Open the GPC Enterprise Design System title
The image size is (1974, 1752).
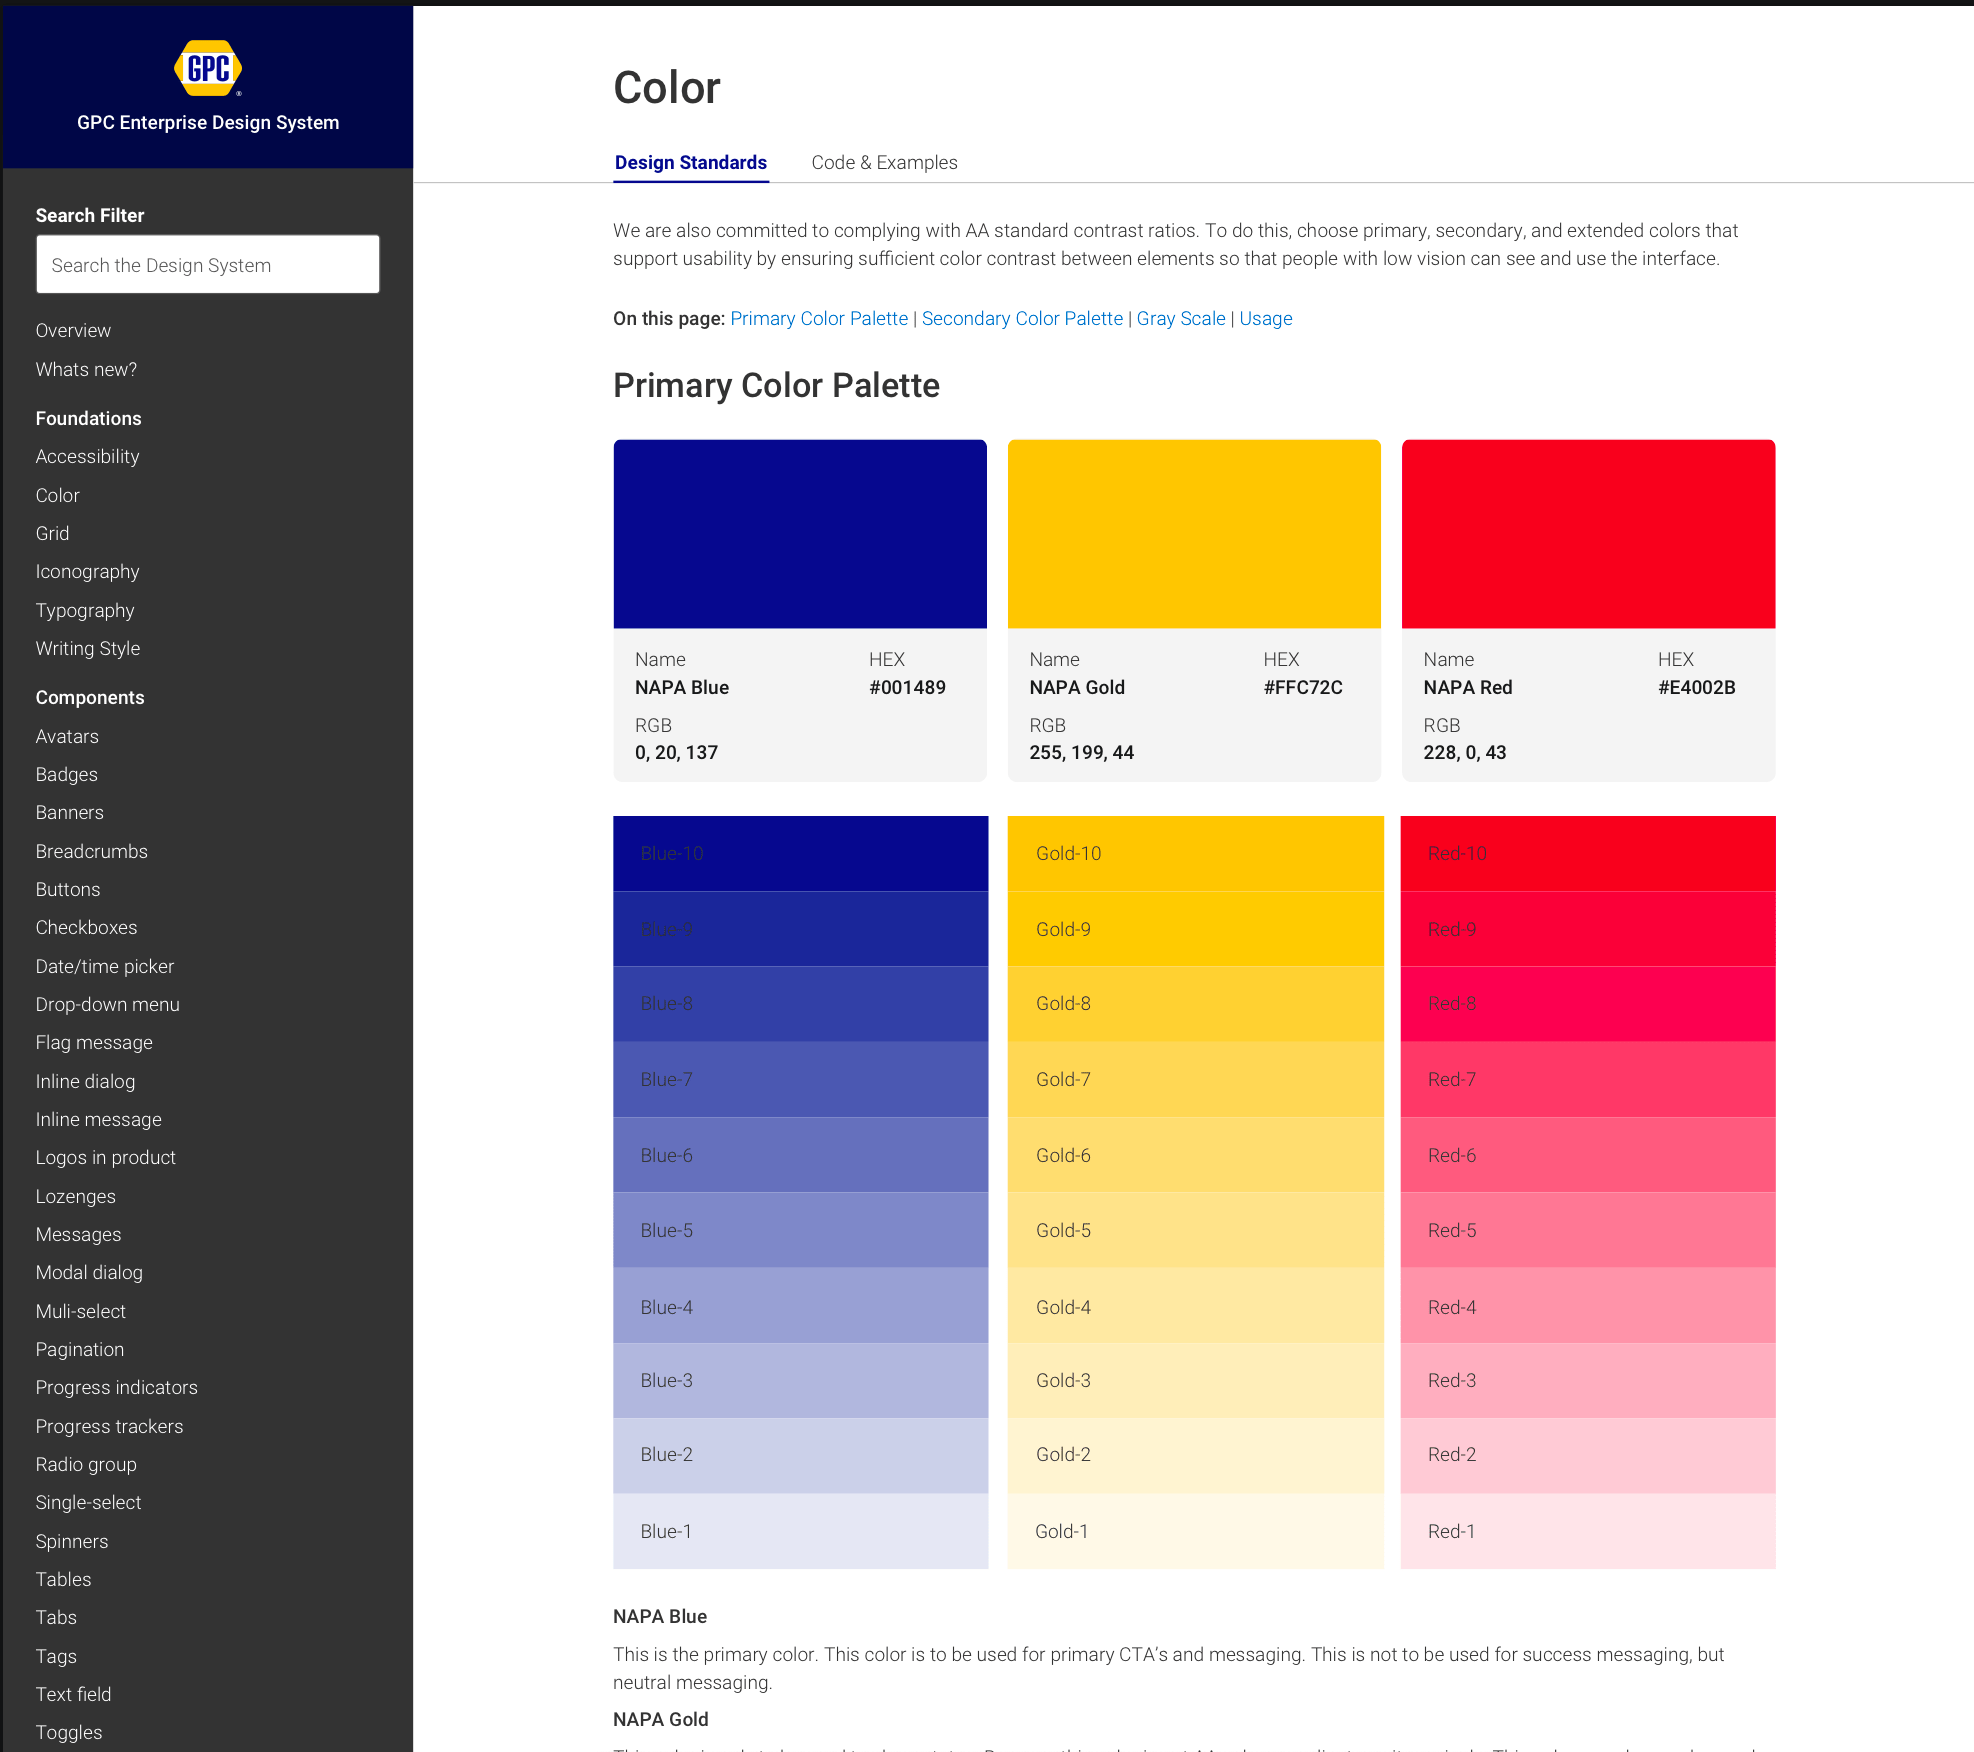click(x=208, y=122)
